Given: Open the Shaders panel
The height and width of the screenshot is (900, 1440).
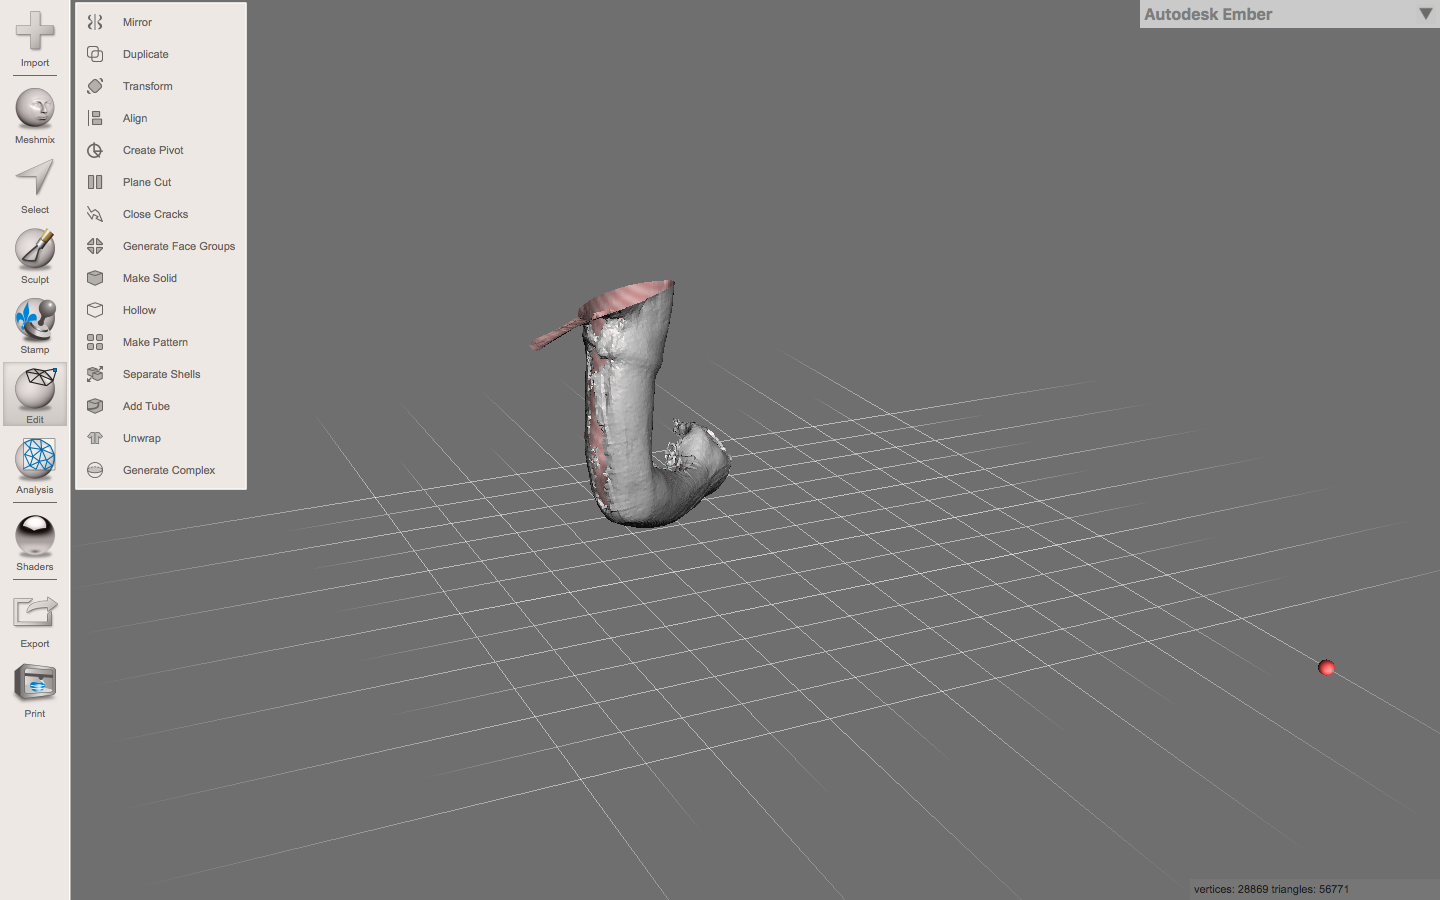Looking at the screenshot, I should [35, 537].
